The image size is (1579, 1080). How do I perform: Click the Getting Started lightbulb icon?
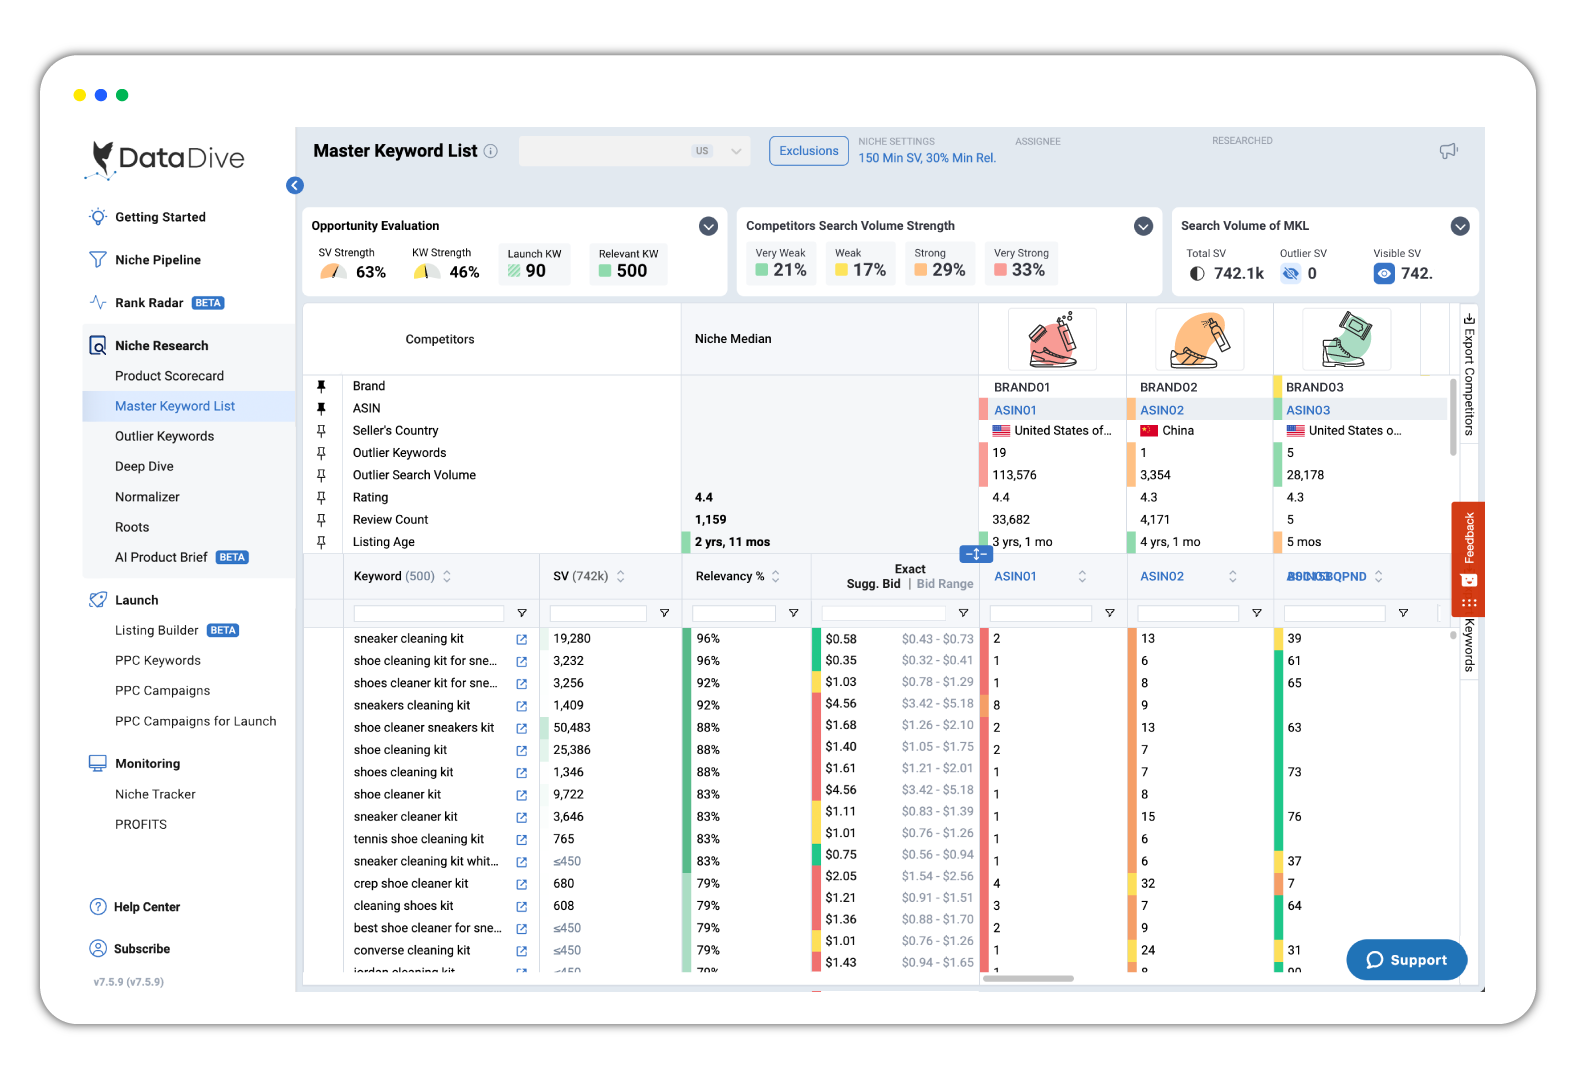click(98, 217)
